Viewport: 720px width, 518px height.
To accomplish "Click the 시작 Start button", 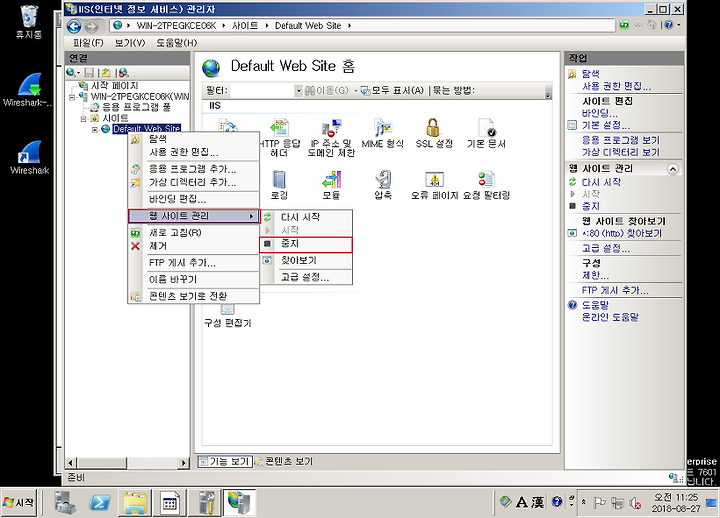I will [18, 502].
